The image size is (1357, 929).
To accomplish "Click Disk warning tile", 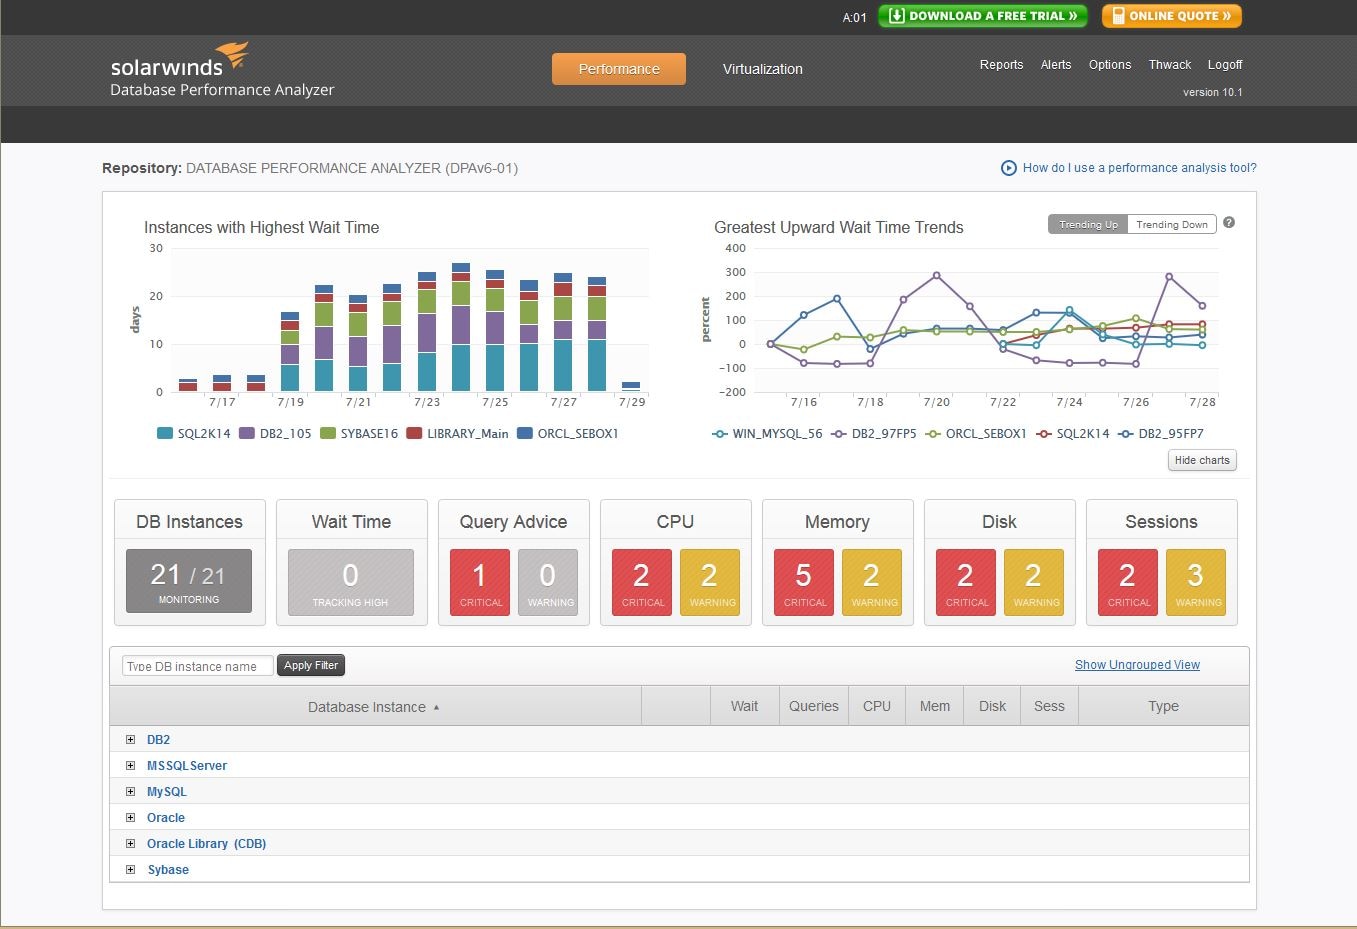I will click(x=1034, y=581).
